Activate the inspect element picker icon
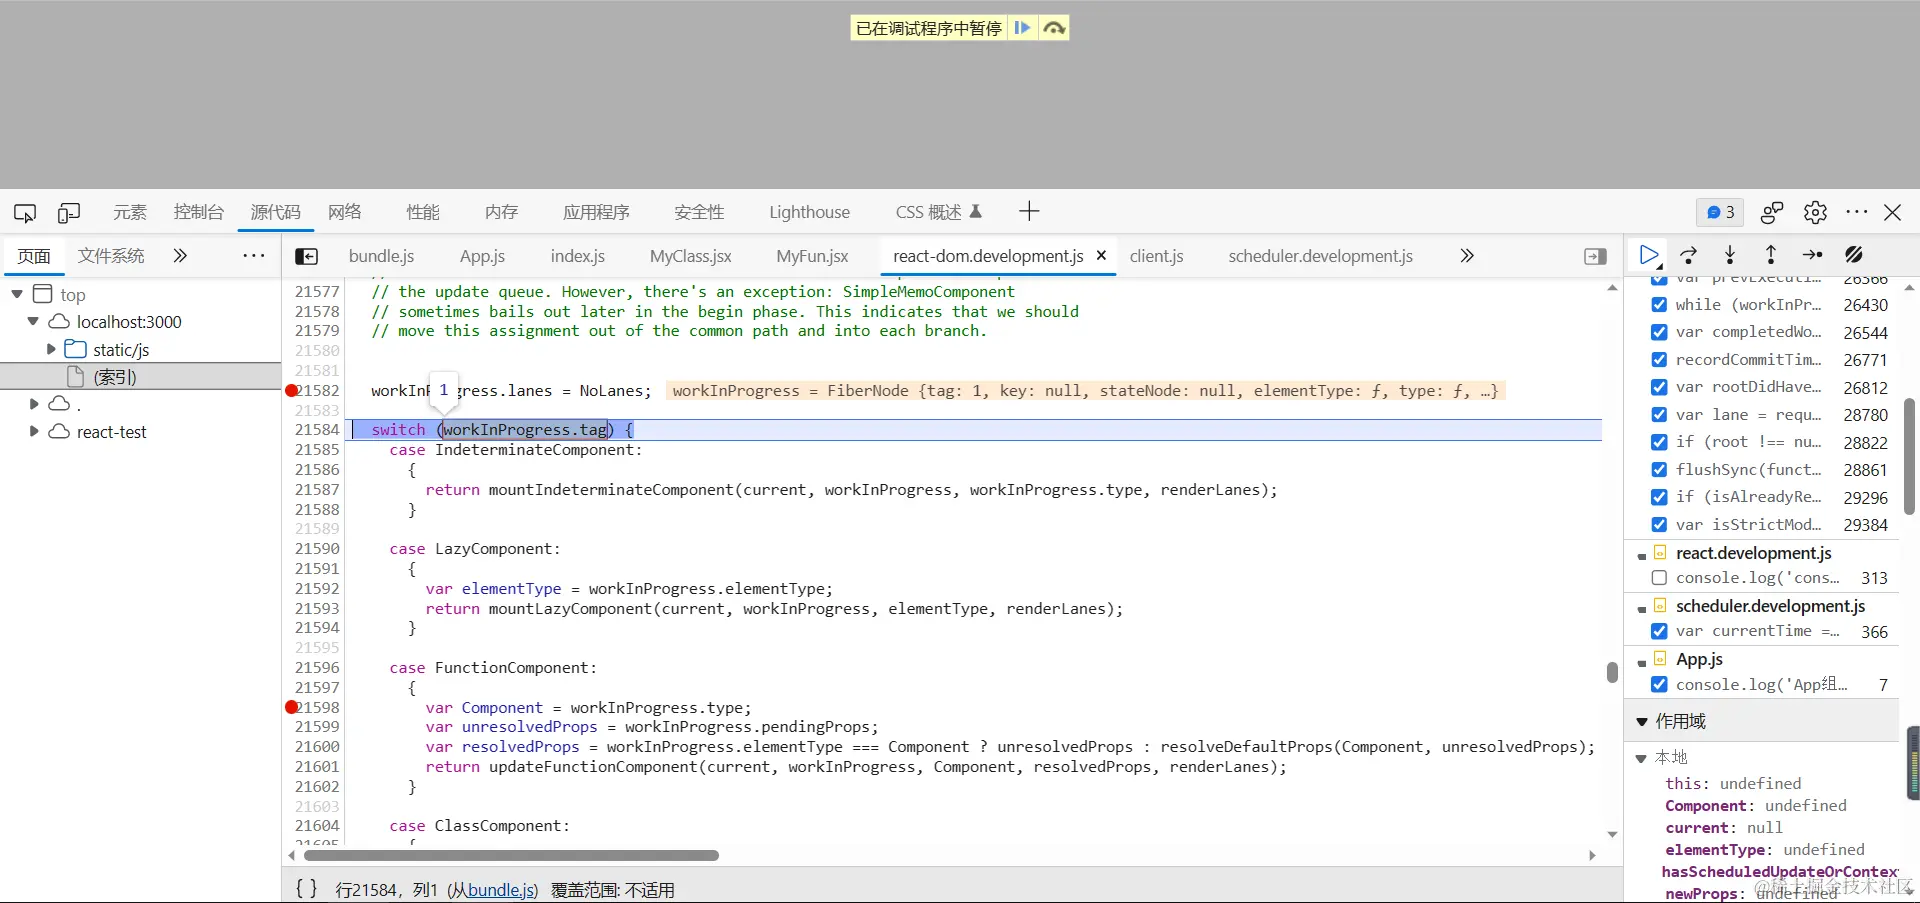Screen dimensions: 1920x903 click(25, 212)
